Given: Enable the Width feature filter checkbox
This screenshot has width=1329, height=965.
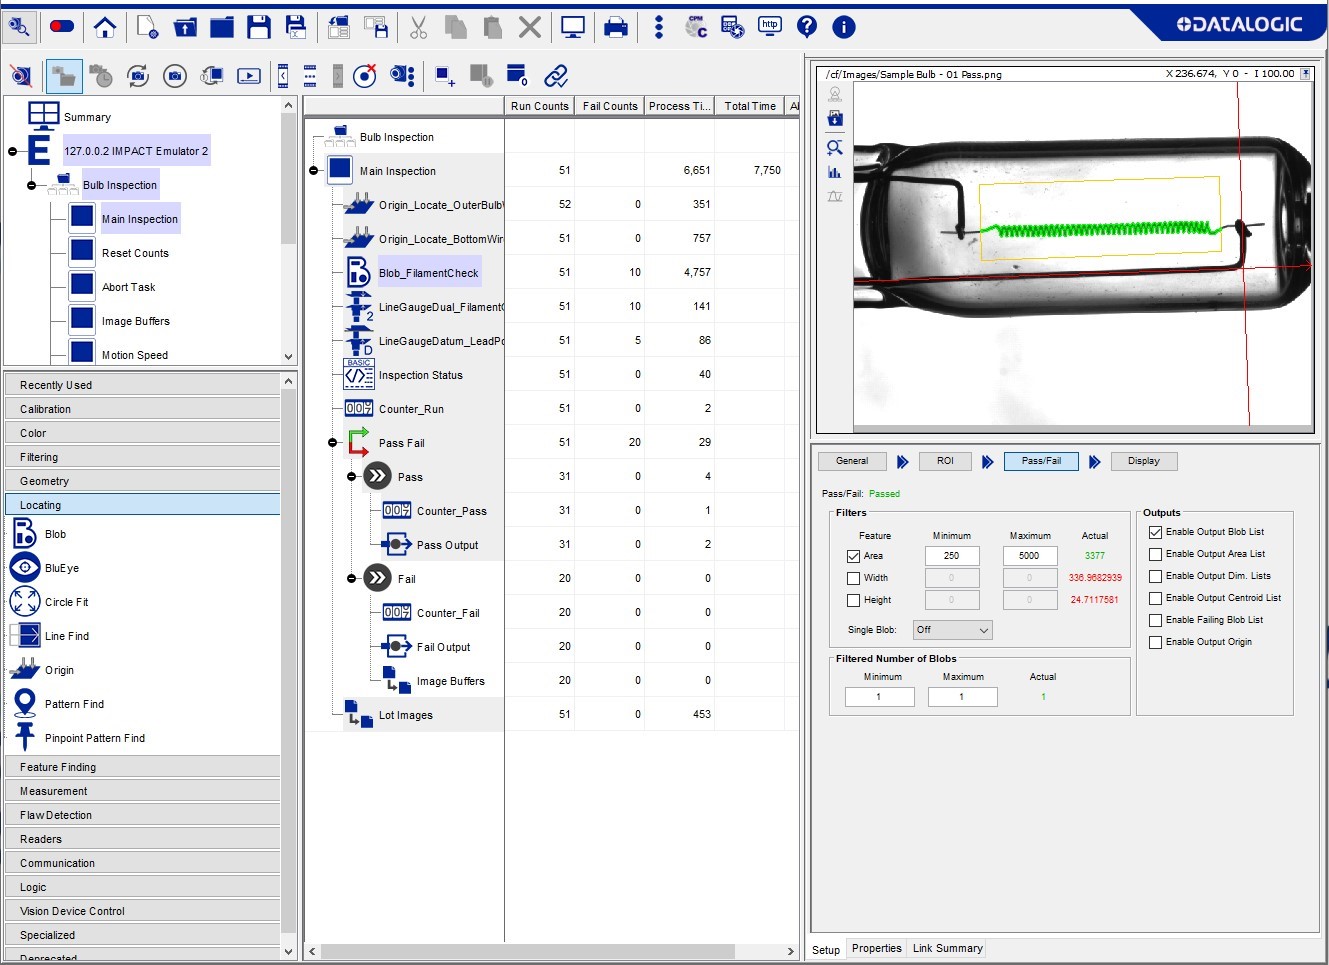Looking at the screenshot, I should click(853, 578).
